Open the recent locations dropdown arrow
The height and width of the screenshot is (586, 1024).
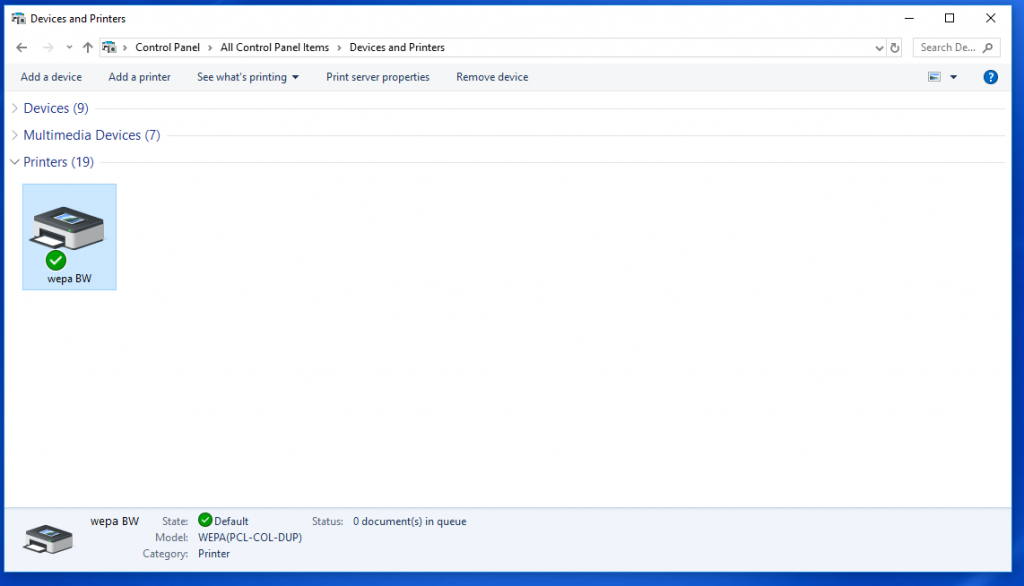[x=69, y=47]
